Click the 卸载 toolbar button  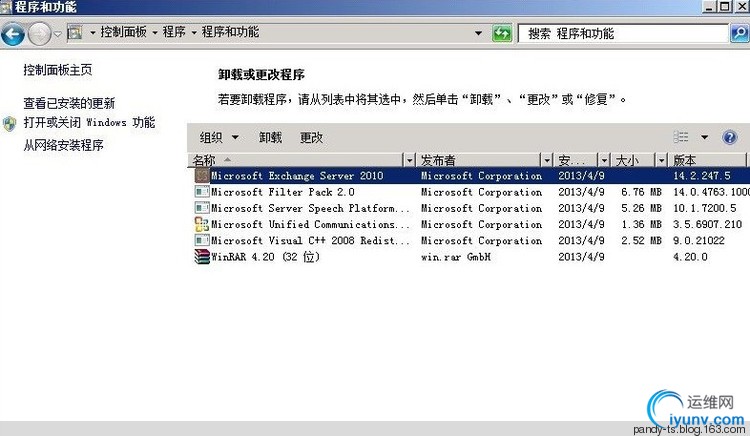click(270, 138)
